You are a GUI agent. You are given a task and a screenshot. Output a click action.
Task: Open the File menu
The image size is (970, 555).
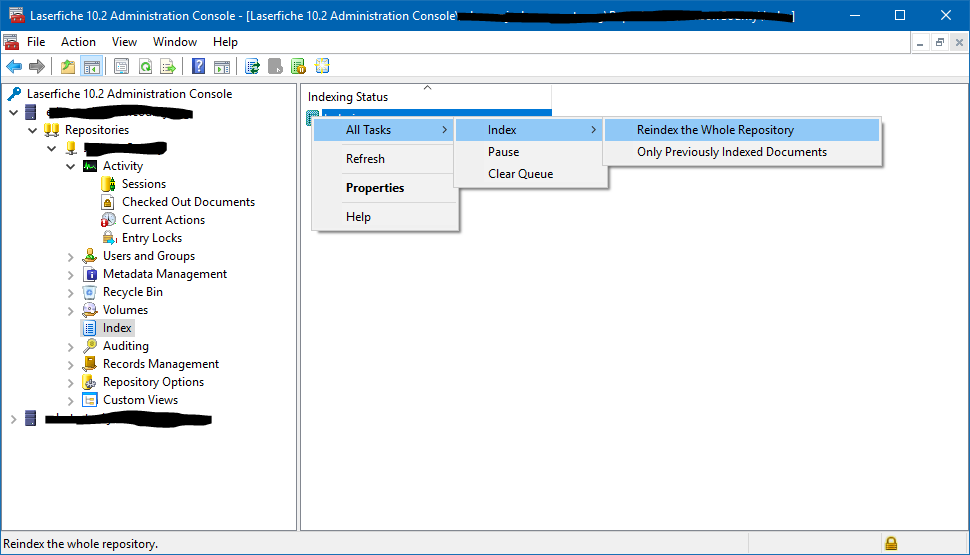(x=36, y=41)
